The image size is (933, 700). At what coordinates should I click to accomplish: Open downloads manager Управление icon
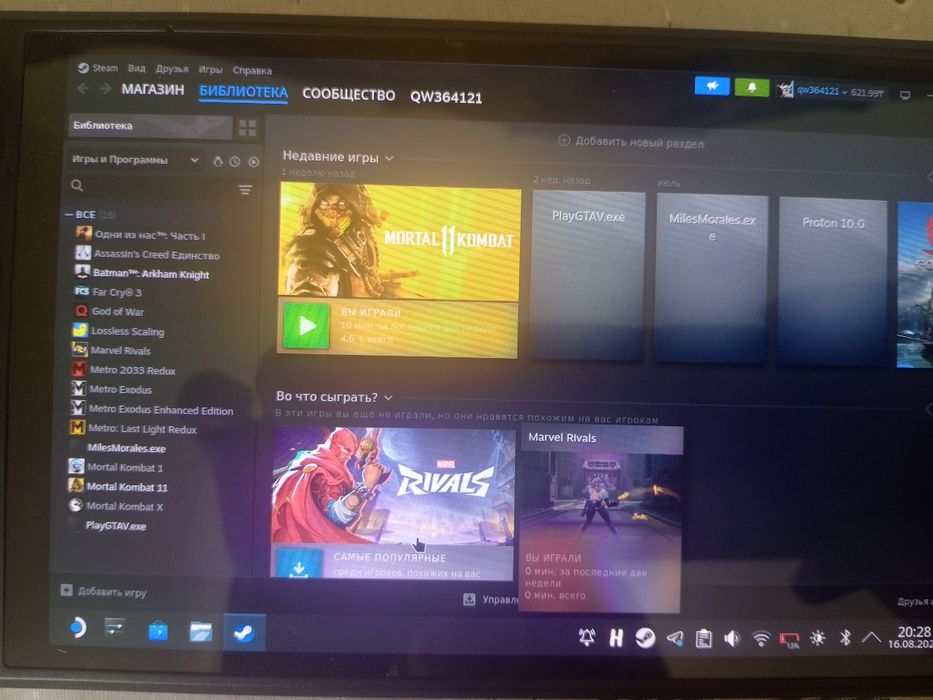469,598
